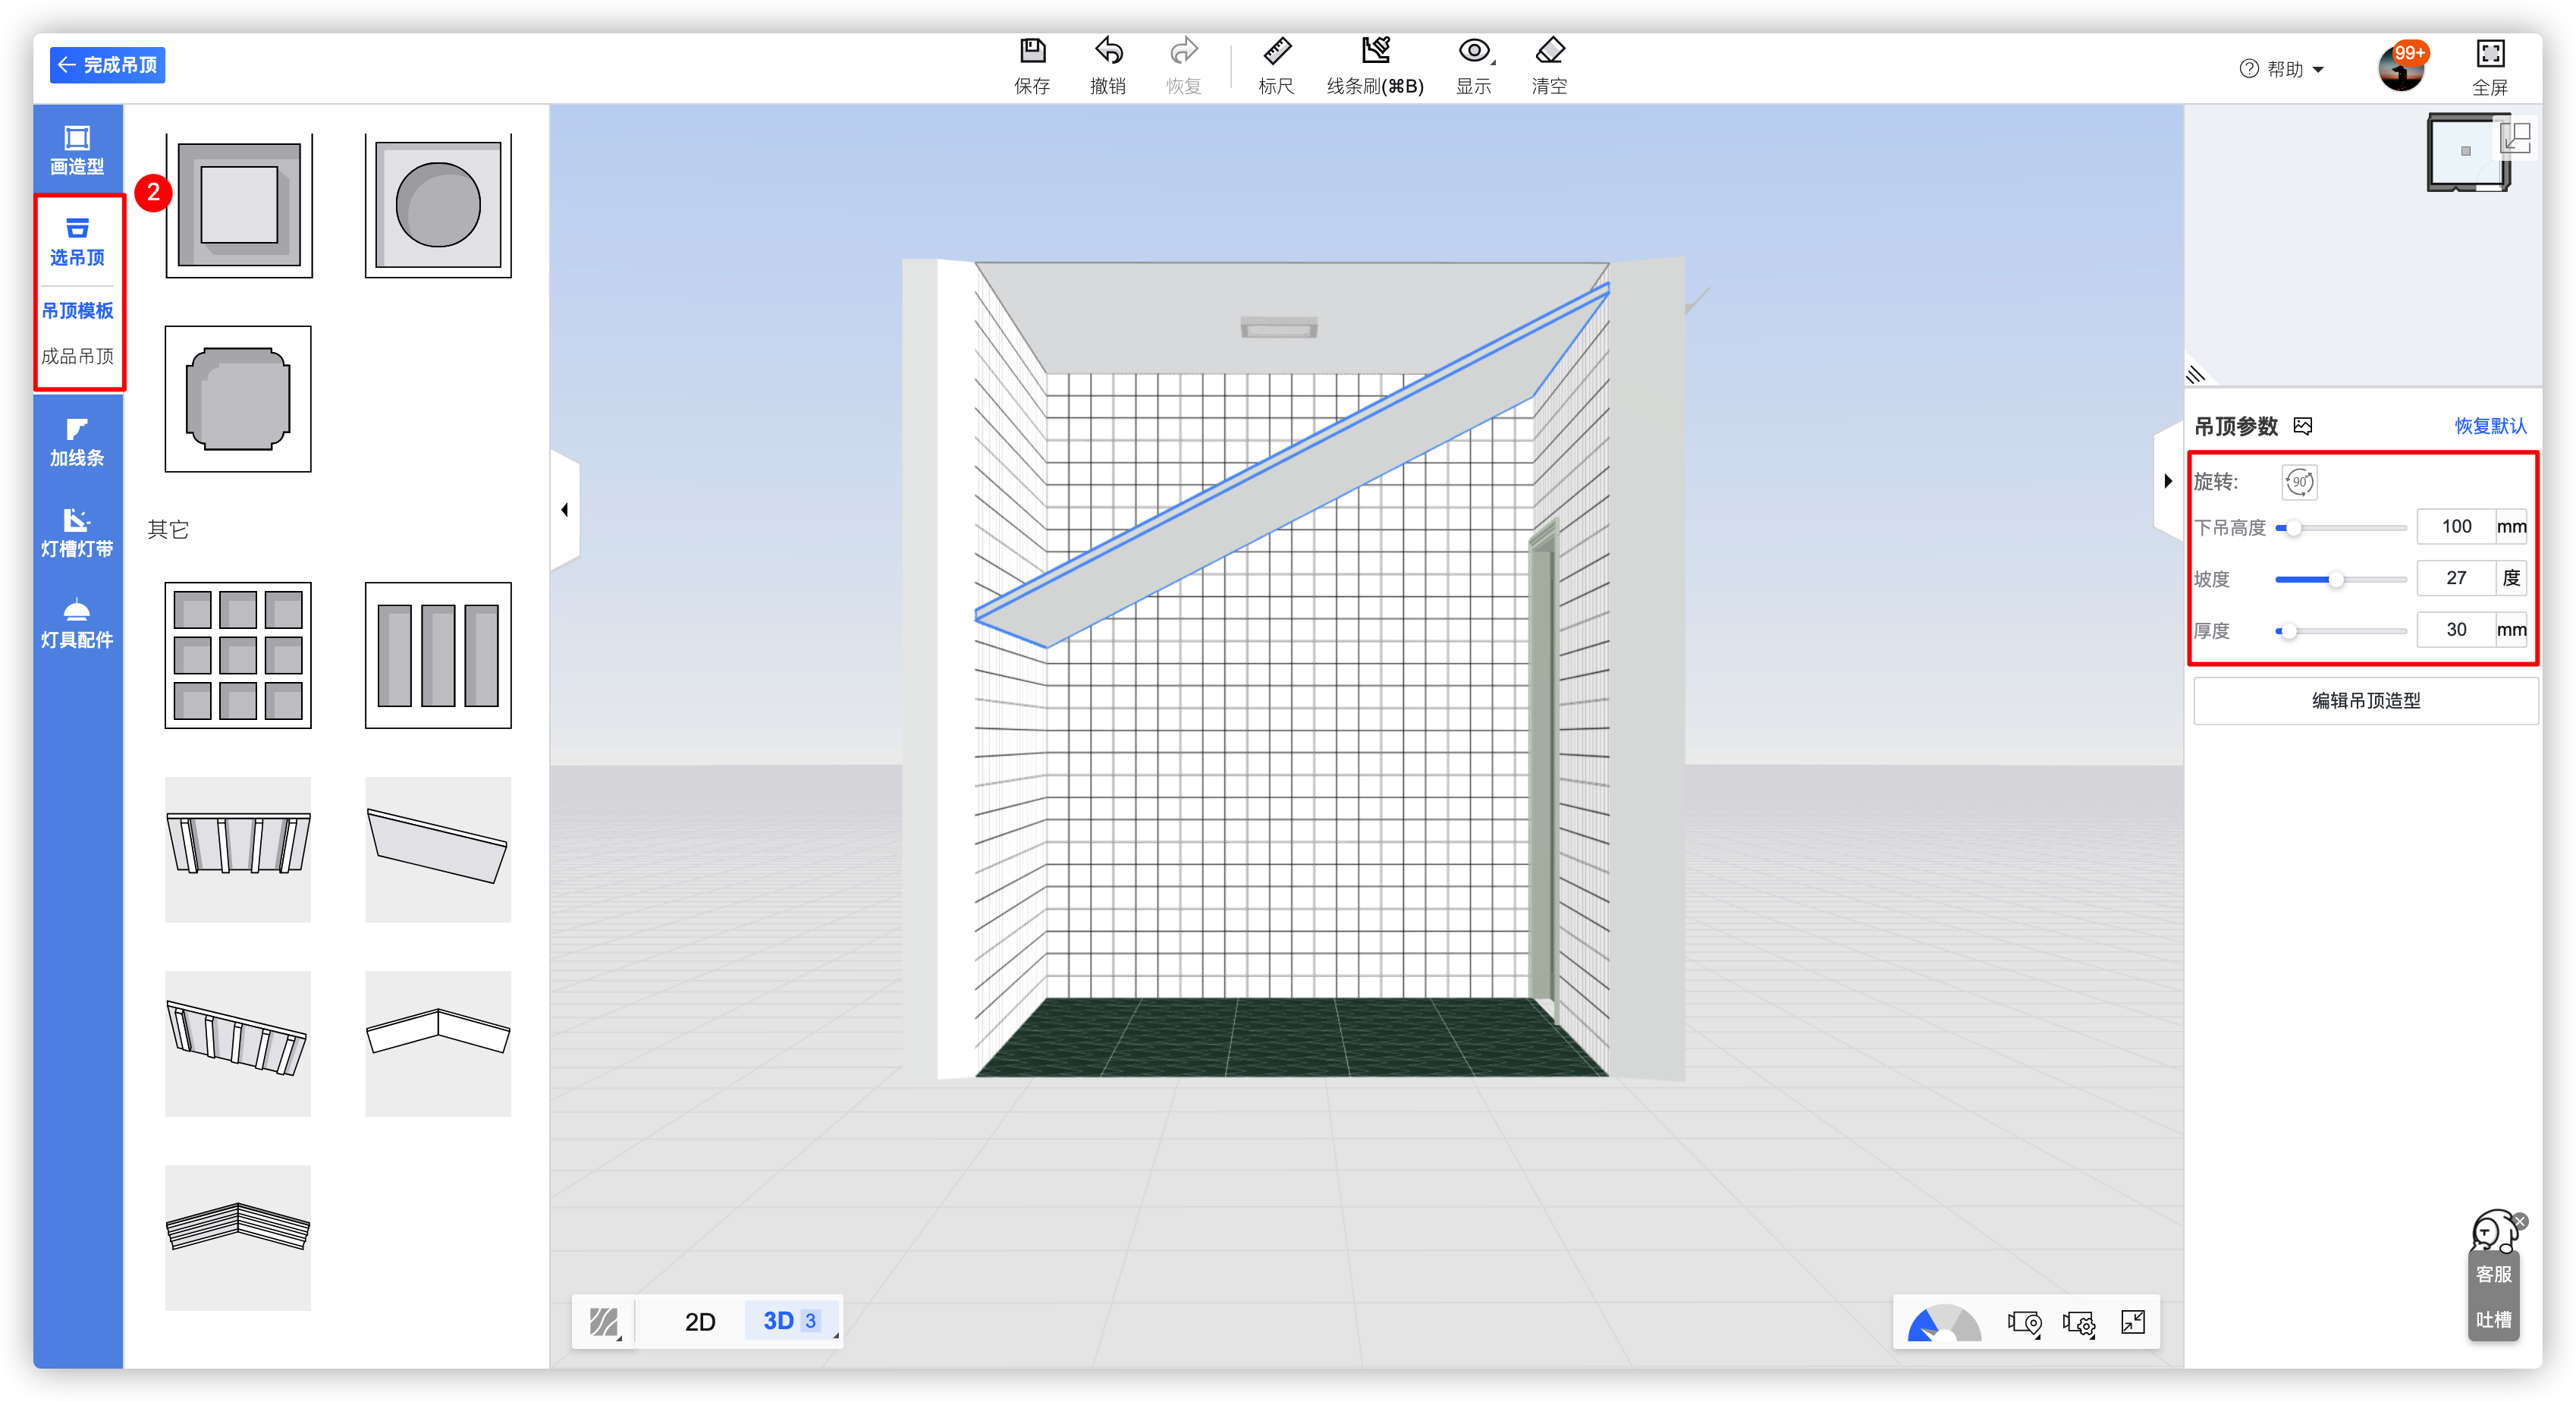Open the 显示 display options

tap(1474, 66)
